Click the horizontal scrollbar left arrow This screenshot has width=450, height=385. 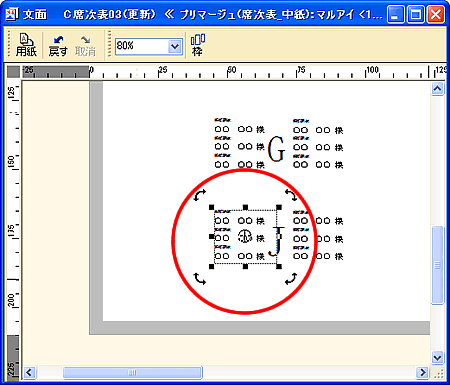(x=29, y=372)
